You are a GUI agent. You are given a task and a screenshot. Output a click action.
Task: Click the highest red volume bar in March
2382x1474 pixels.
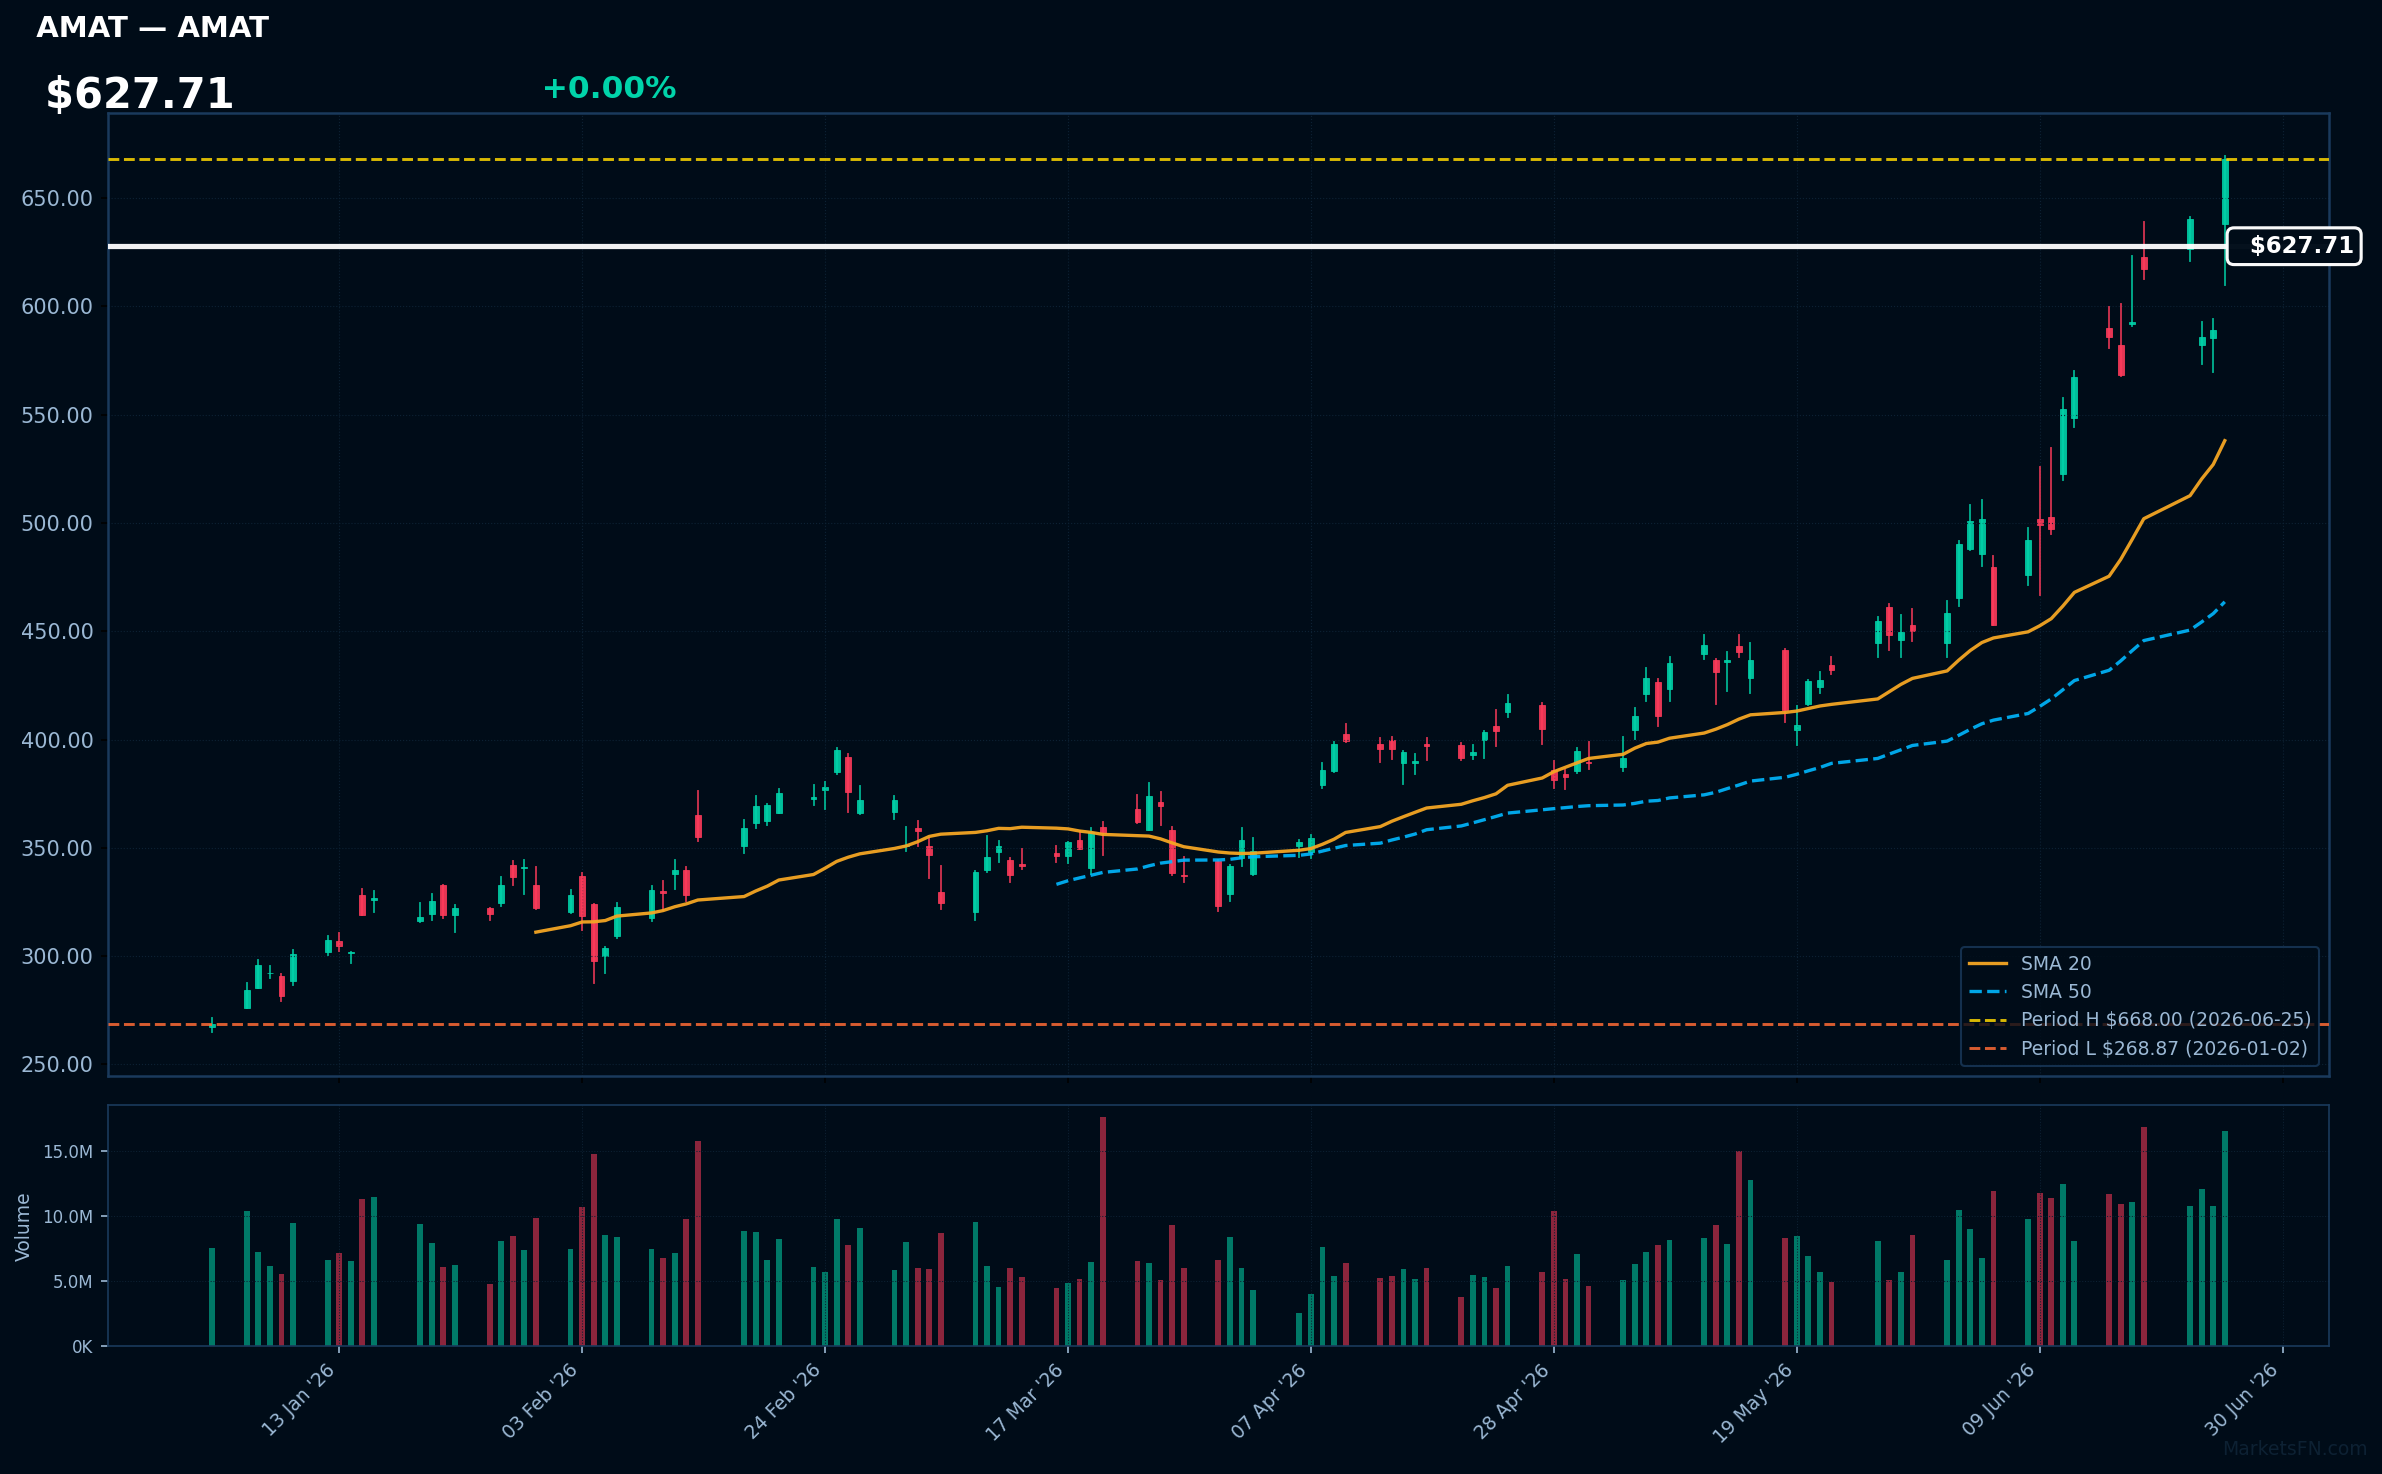click(x=1103, y=1231)
